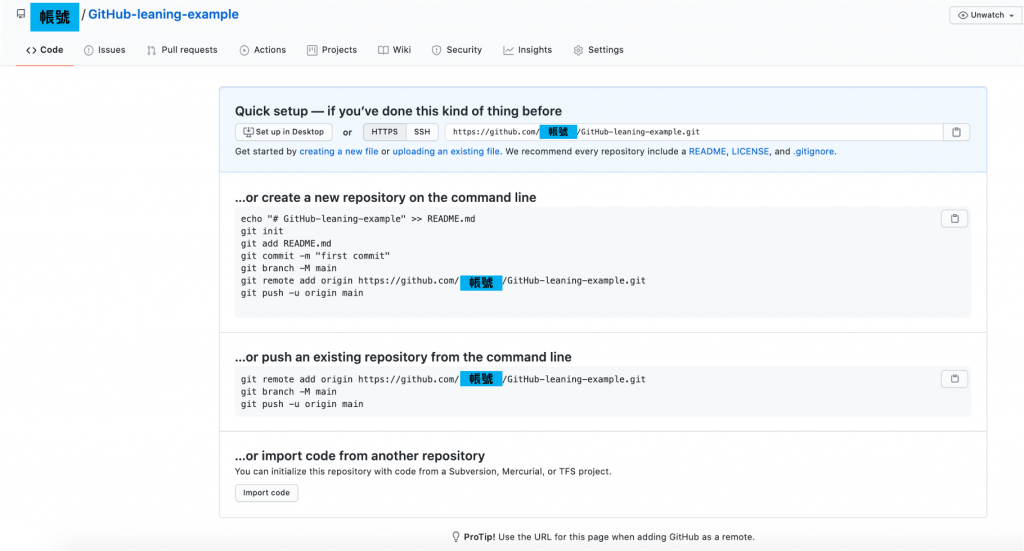The image size is (1024, 551).
Task: Click the repository icon beside the repo name
Action: pyautogui.click(x=21, y=14)
